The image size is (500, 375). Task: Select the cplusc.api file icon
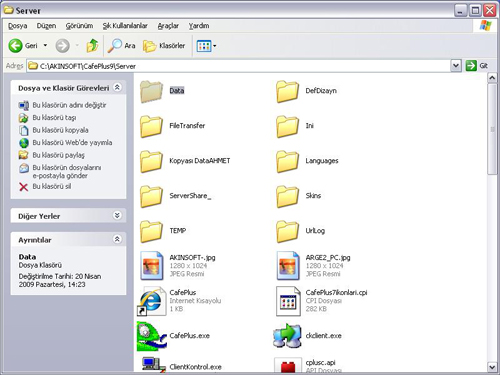(288, 365)
